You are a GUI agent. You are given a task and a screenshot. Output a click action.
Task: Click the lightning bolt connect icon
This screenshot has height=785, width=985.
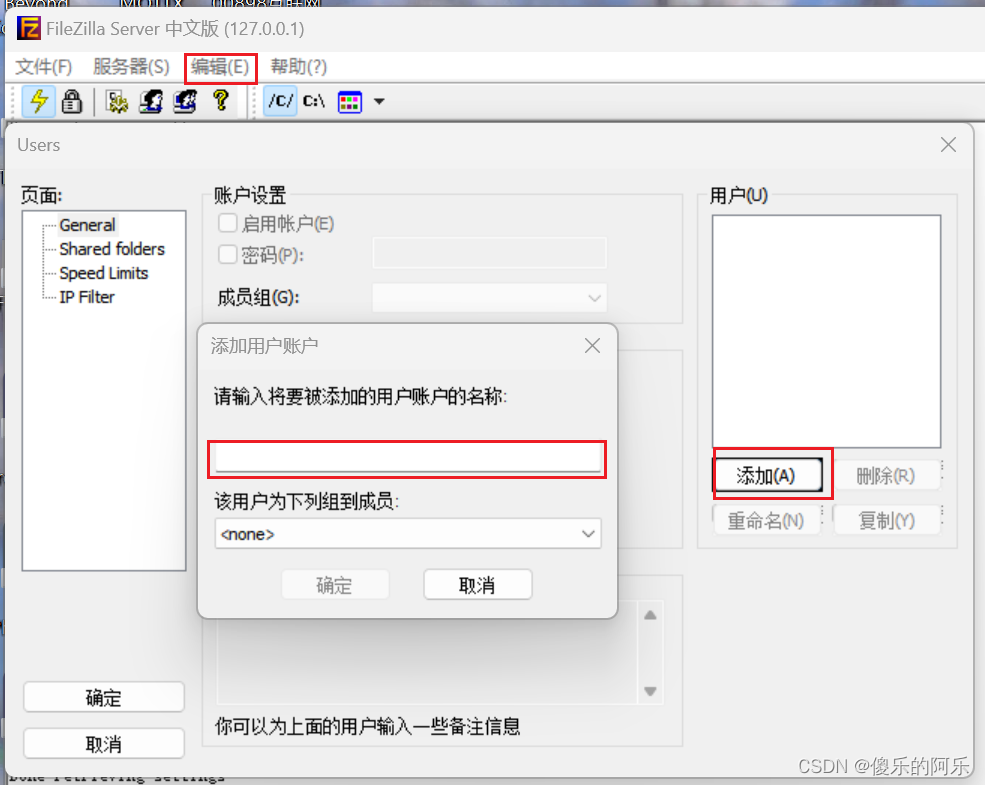(x=39, y=101)
